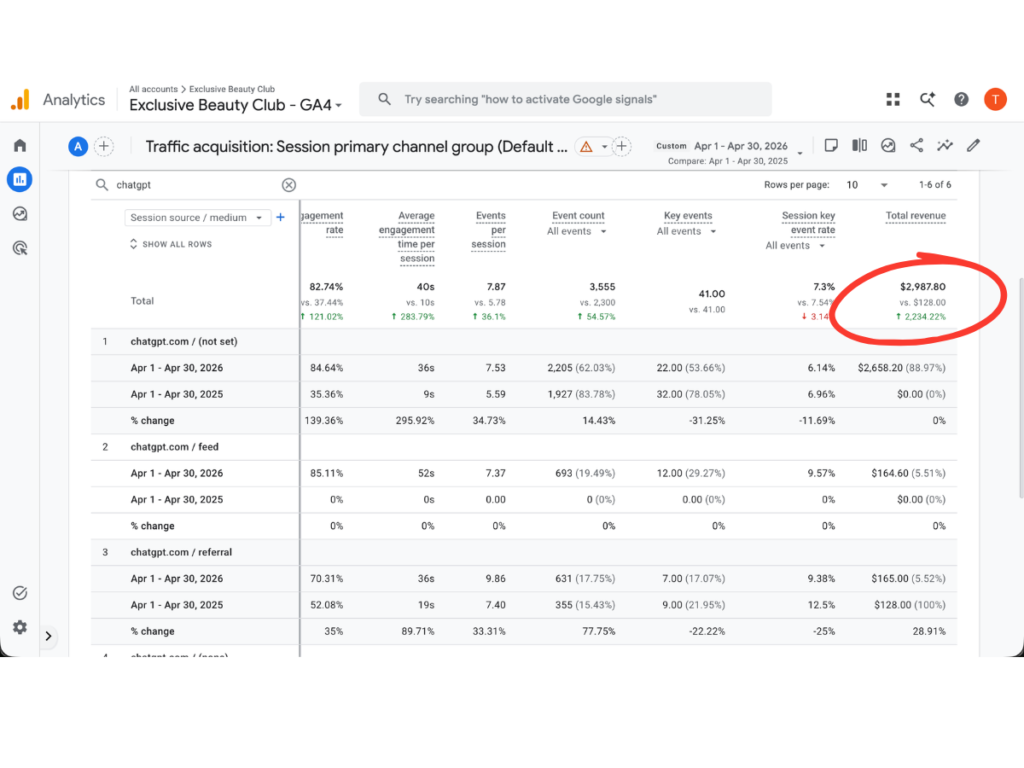Click the page vertical scrollbar

click(x=1021, y=388)
